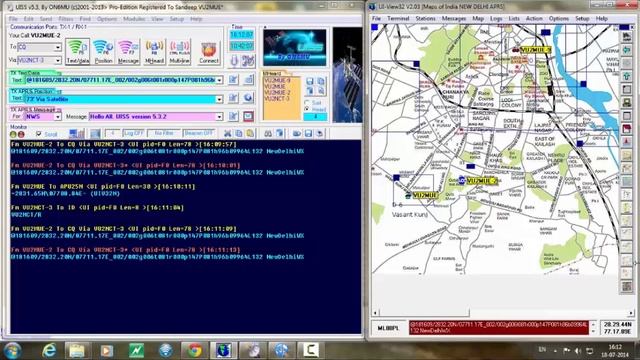The image size is (640, 360).
Task: Click the binoculars find icon in Monitor toolbar
Action: pos(268,133)
